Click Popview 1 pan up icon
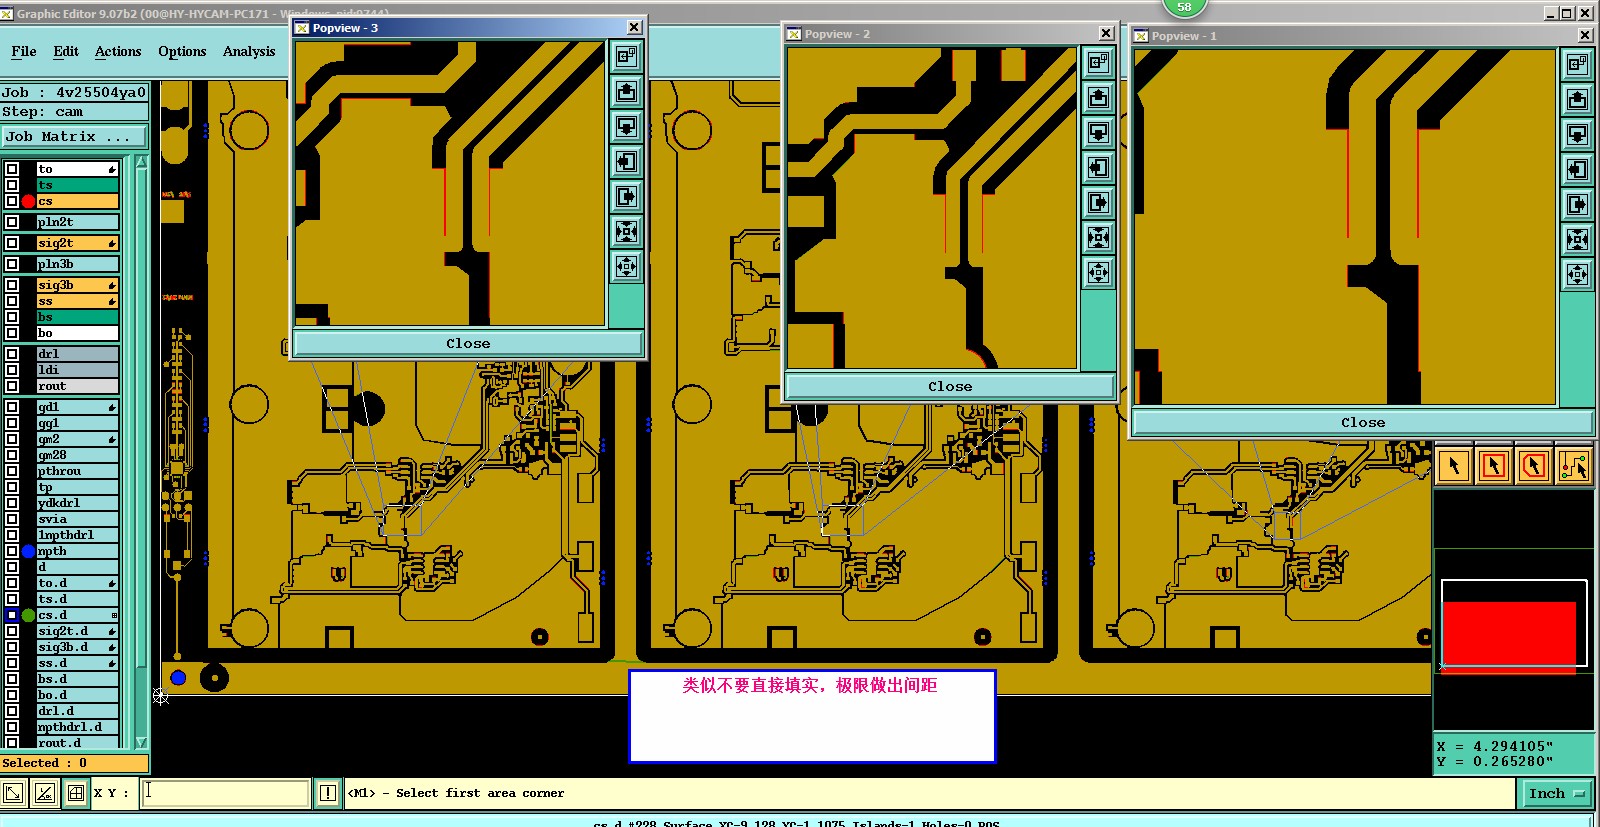 coord(1577,100)
